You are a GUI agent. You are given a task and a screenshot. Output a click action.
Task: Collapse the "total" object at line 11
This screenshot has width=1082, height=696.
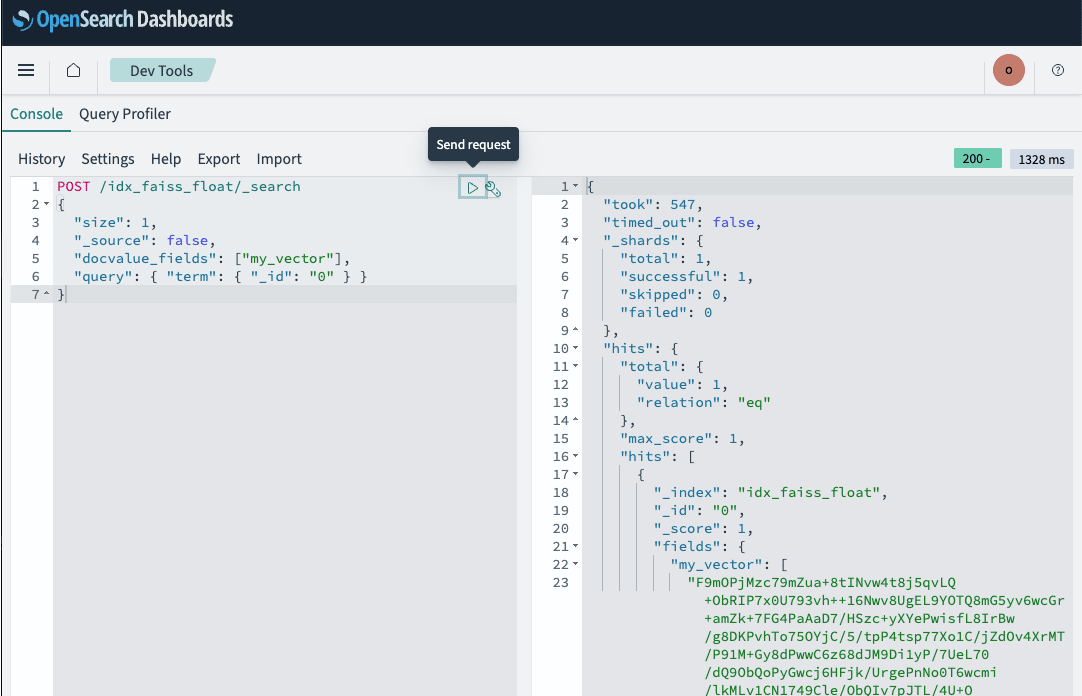[x=576, y=366]
